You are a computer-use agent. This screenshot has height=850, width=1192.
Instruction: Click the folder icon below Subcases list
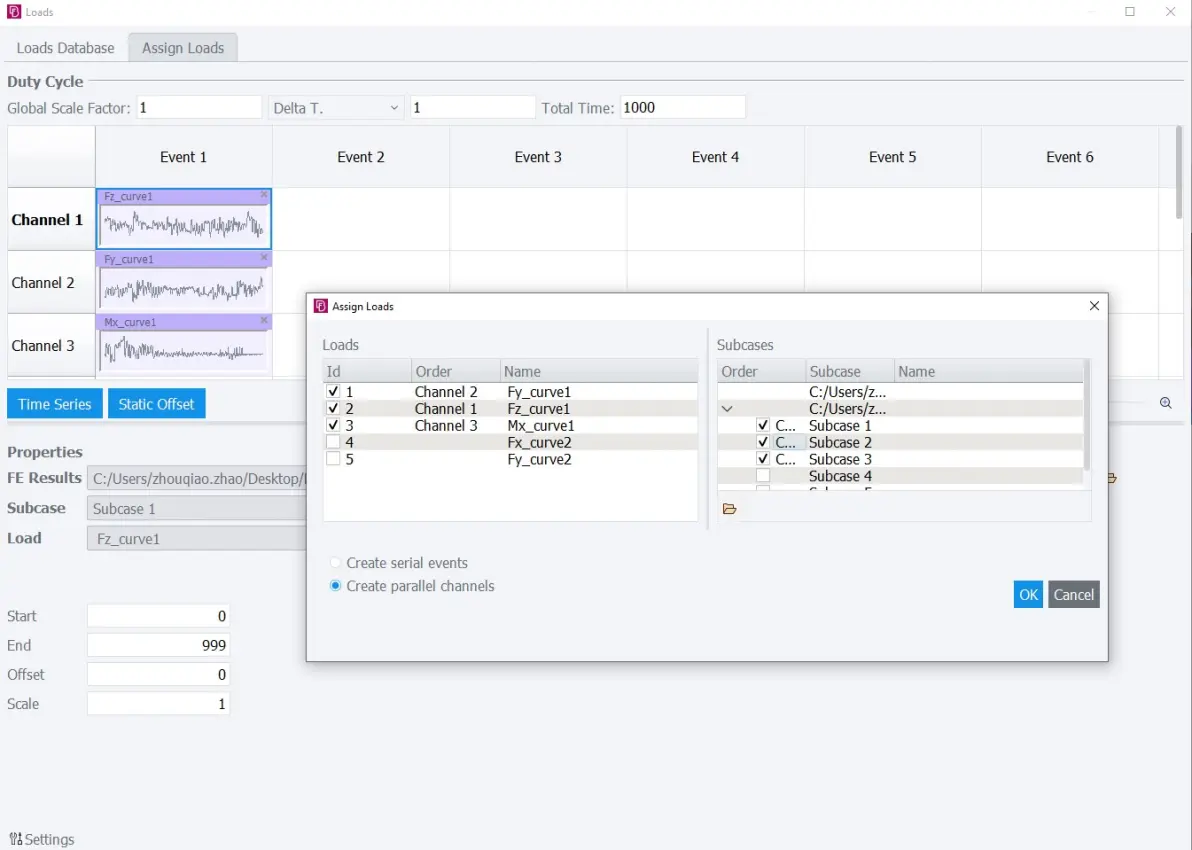tap(730, 509)
